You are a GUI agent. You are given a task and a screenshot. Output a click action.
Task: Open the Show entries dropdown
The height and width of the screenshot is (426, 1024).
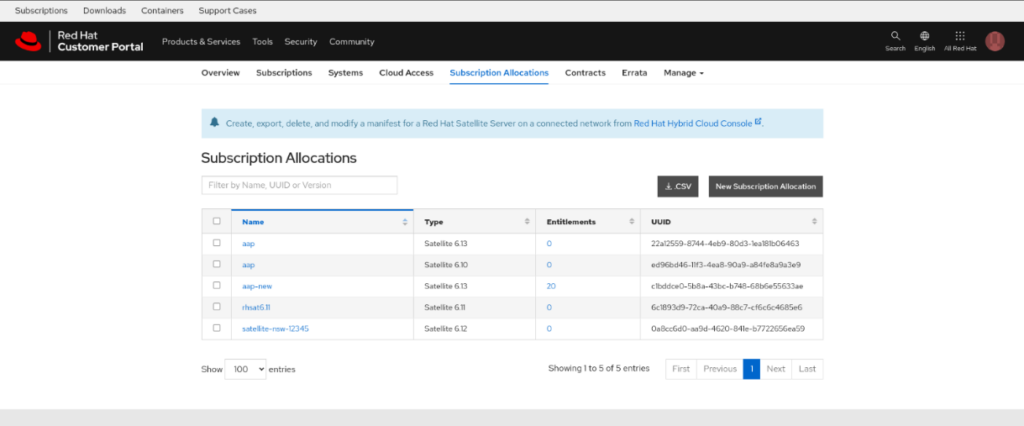click(x=246, y=369)
